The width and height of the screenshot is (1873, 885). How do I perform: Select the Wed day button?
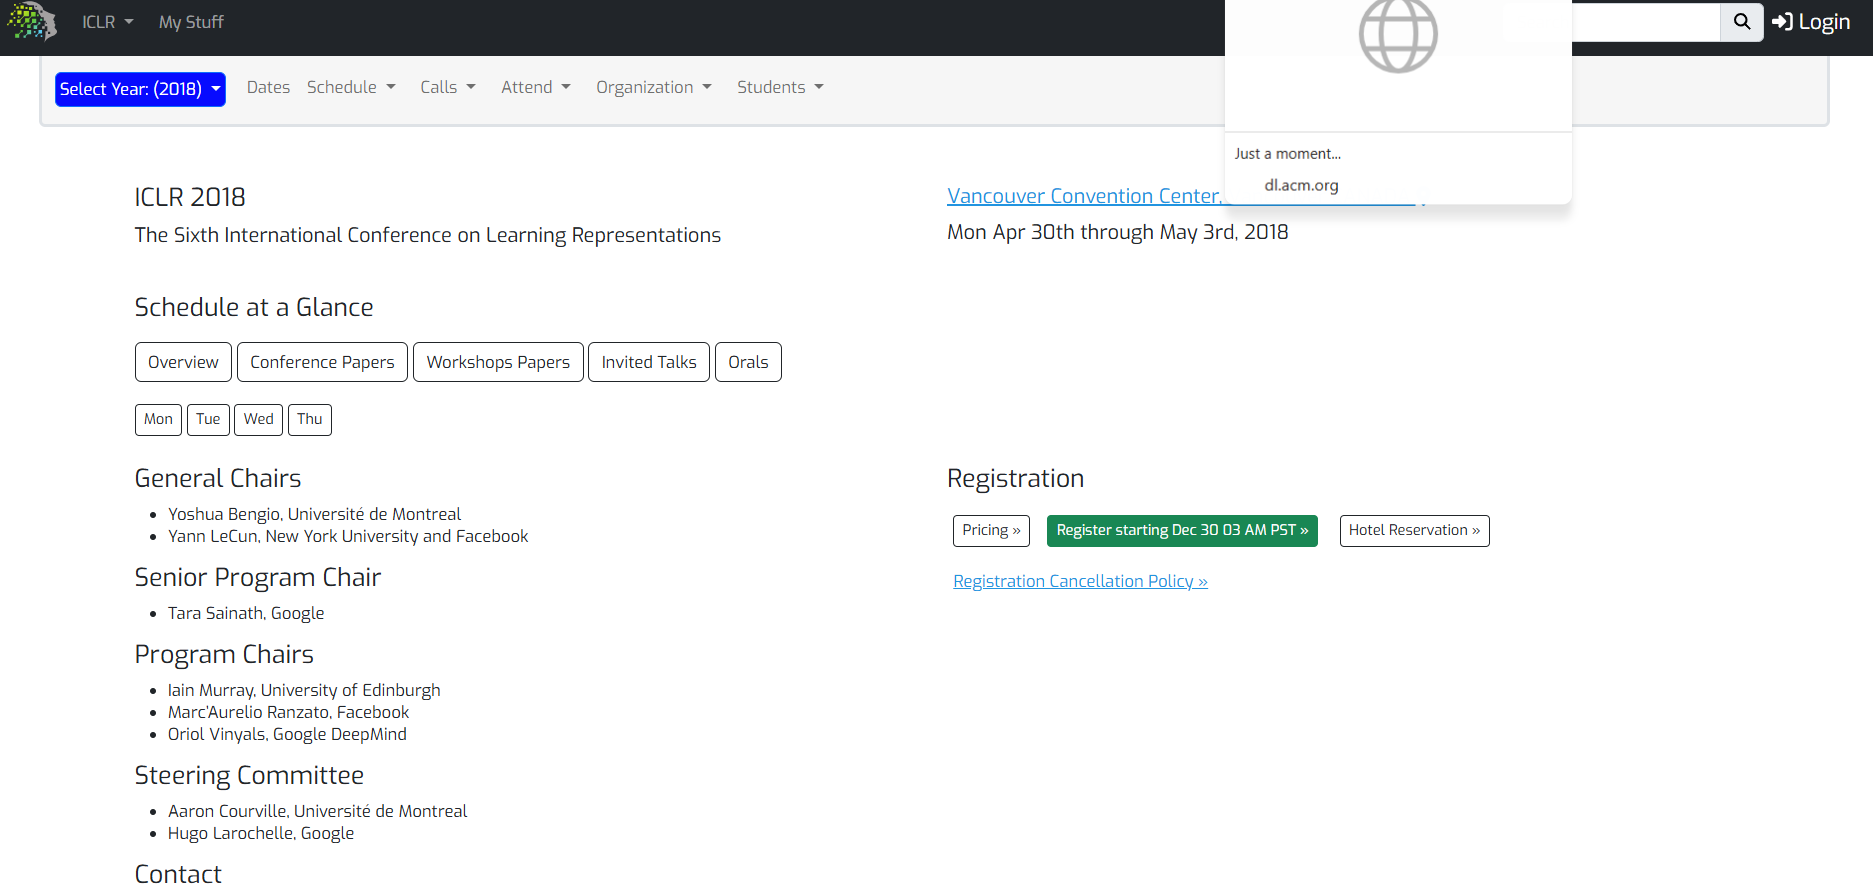click(258, 419)
